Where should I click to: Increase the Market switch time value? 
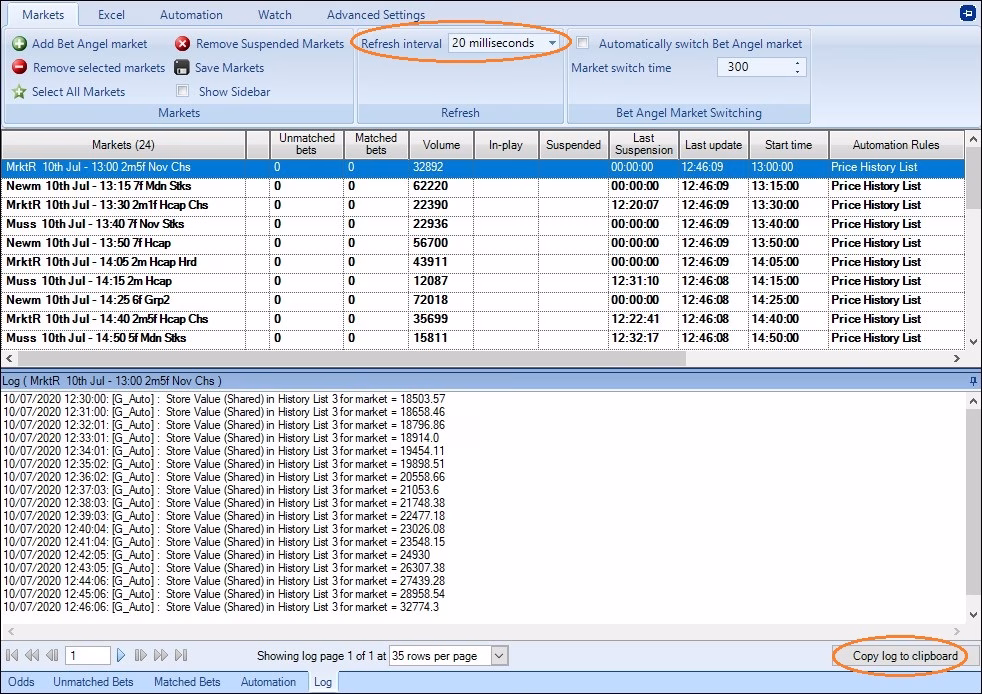[797, 63]
